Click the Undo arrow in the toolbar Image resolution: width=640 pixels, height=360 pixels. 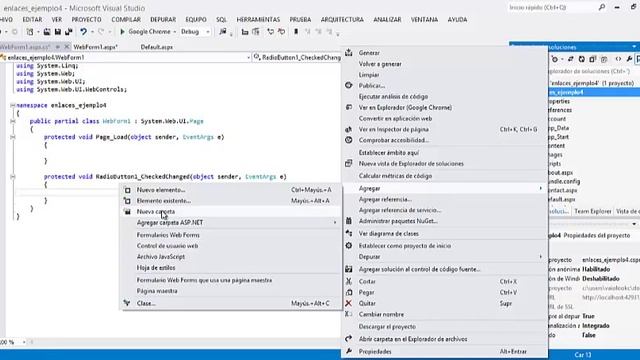(83, 31)
